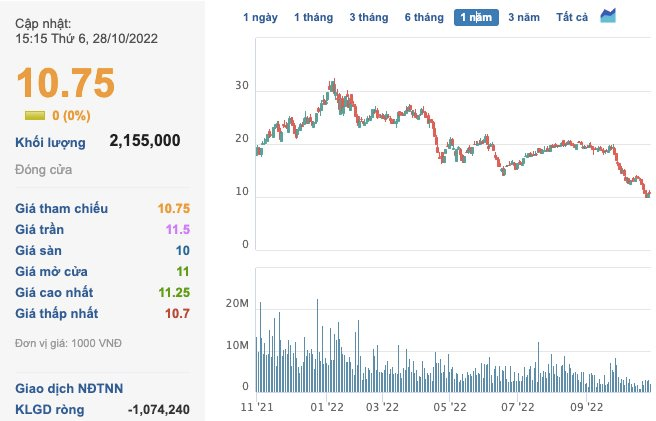Click the large 10.75 current price
656x421 pixels.
[66, 83]
